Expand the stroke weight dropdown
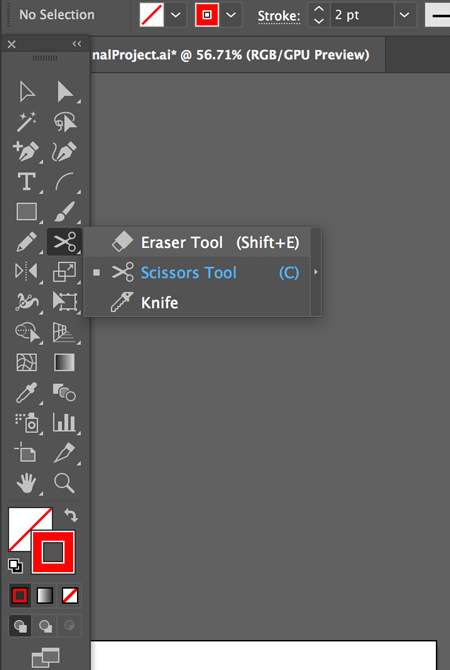 point(404,15)
